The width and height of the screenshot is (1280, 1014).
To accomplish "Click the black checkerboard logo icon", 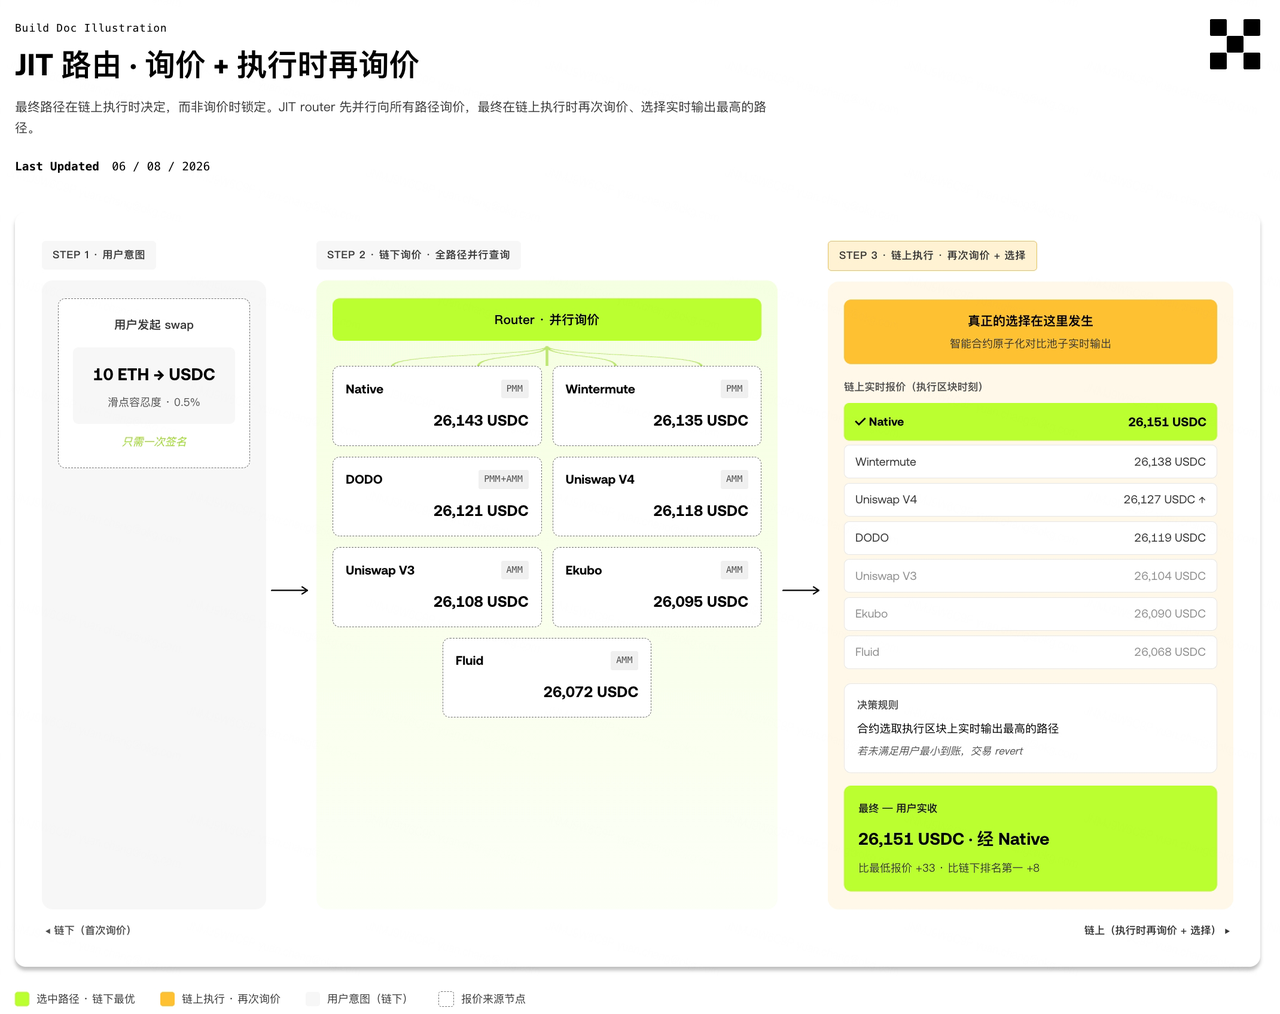I will click(1235, 44).
